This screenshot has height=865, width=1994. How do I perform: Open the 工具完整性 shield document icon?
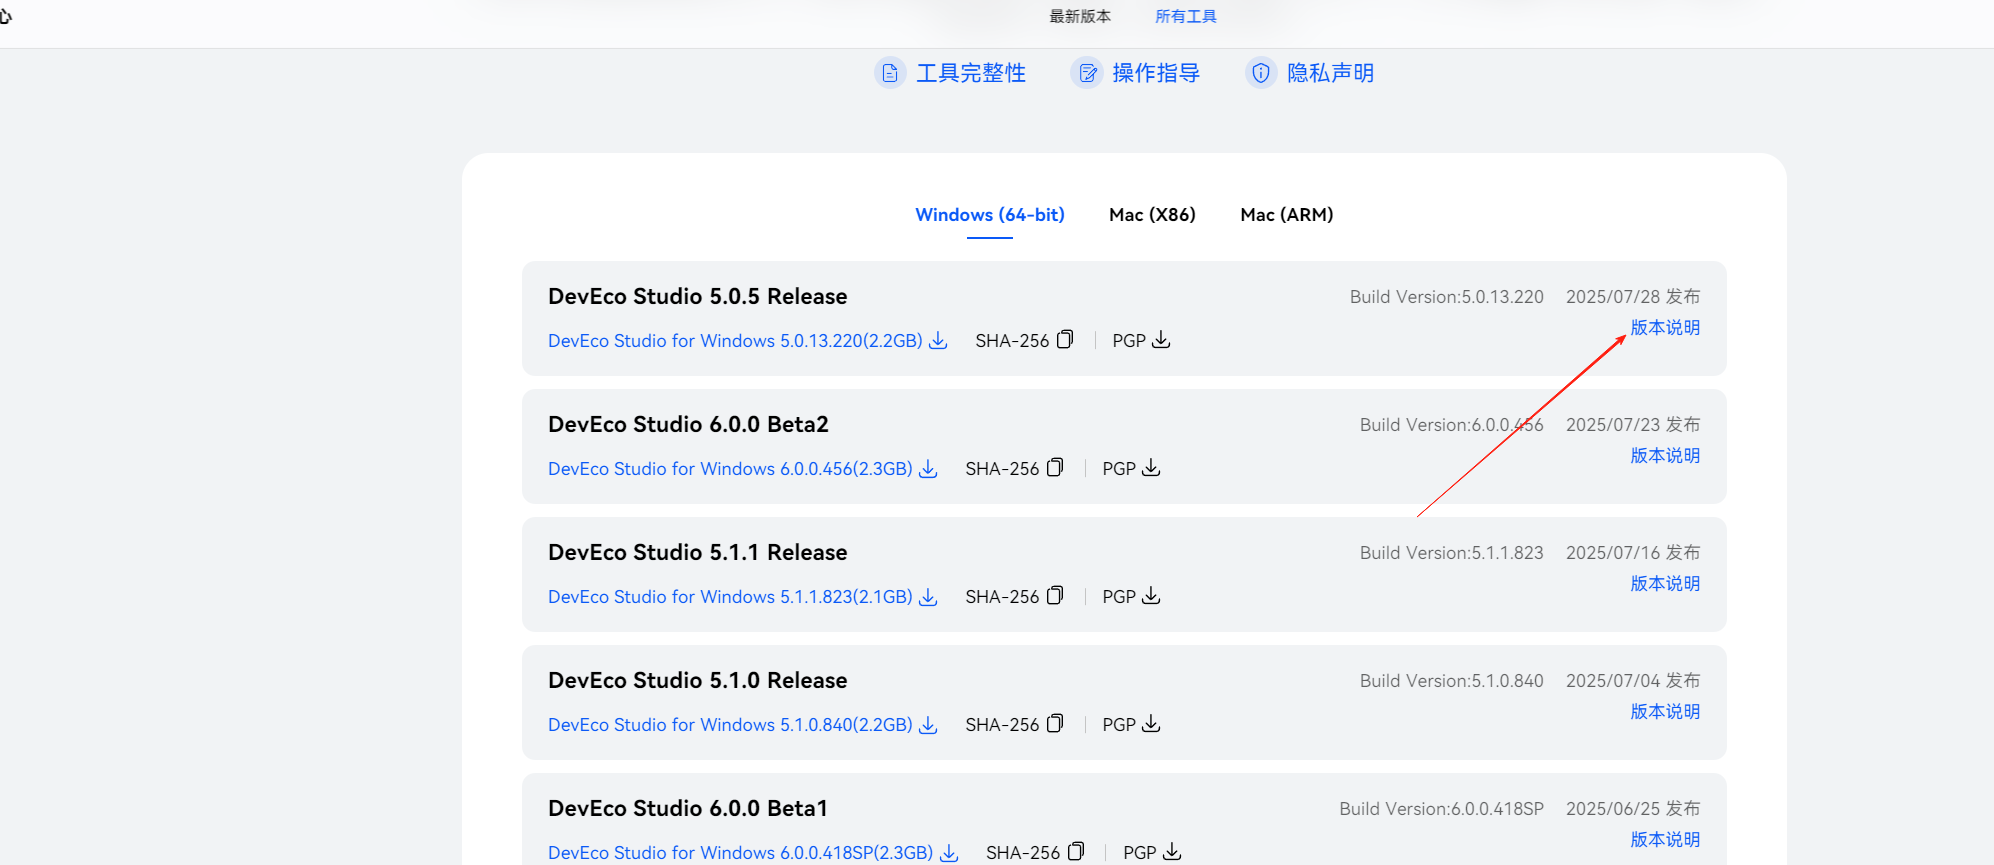(x=890, y=73)
